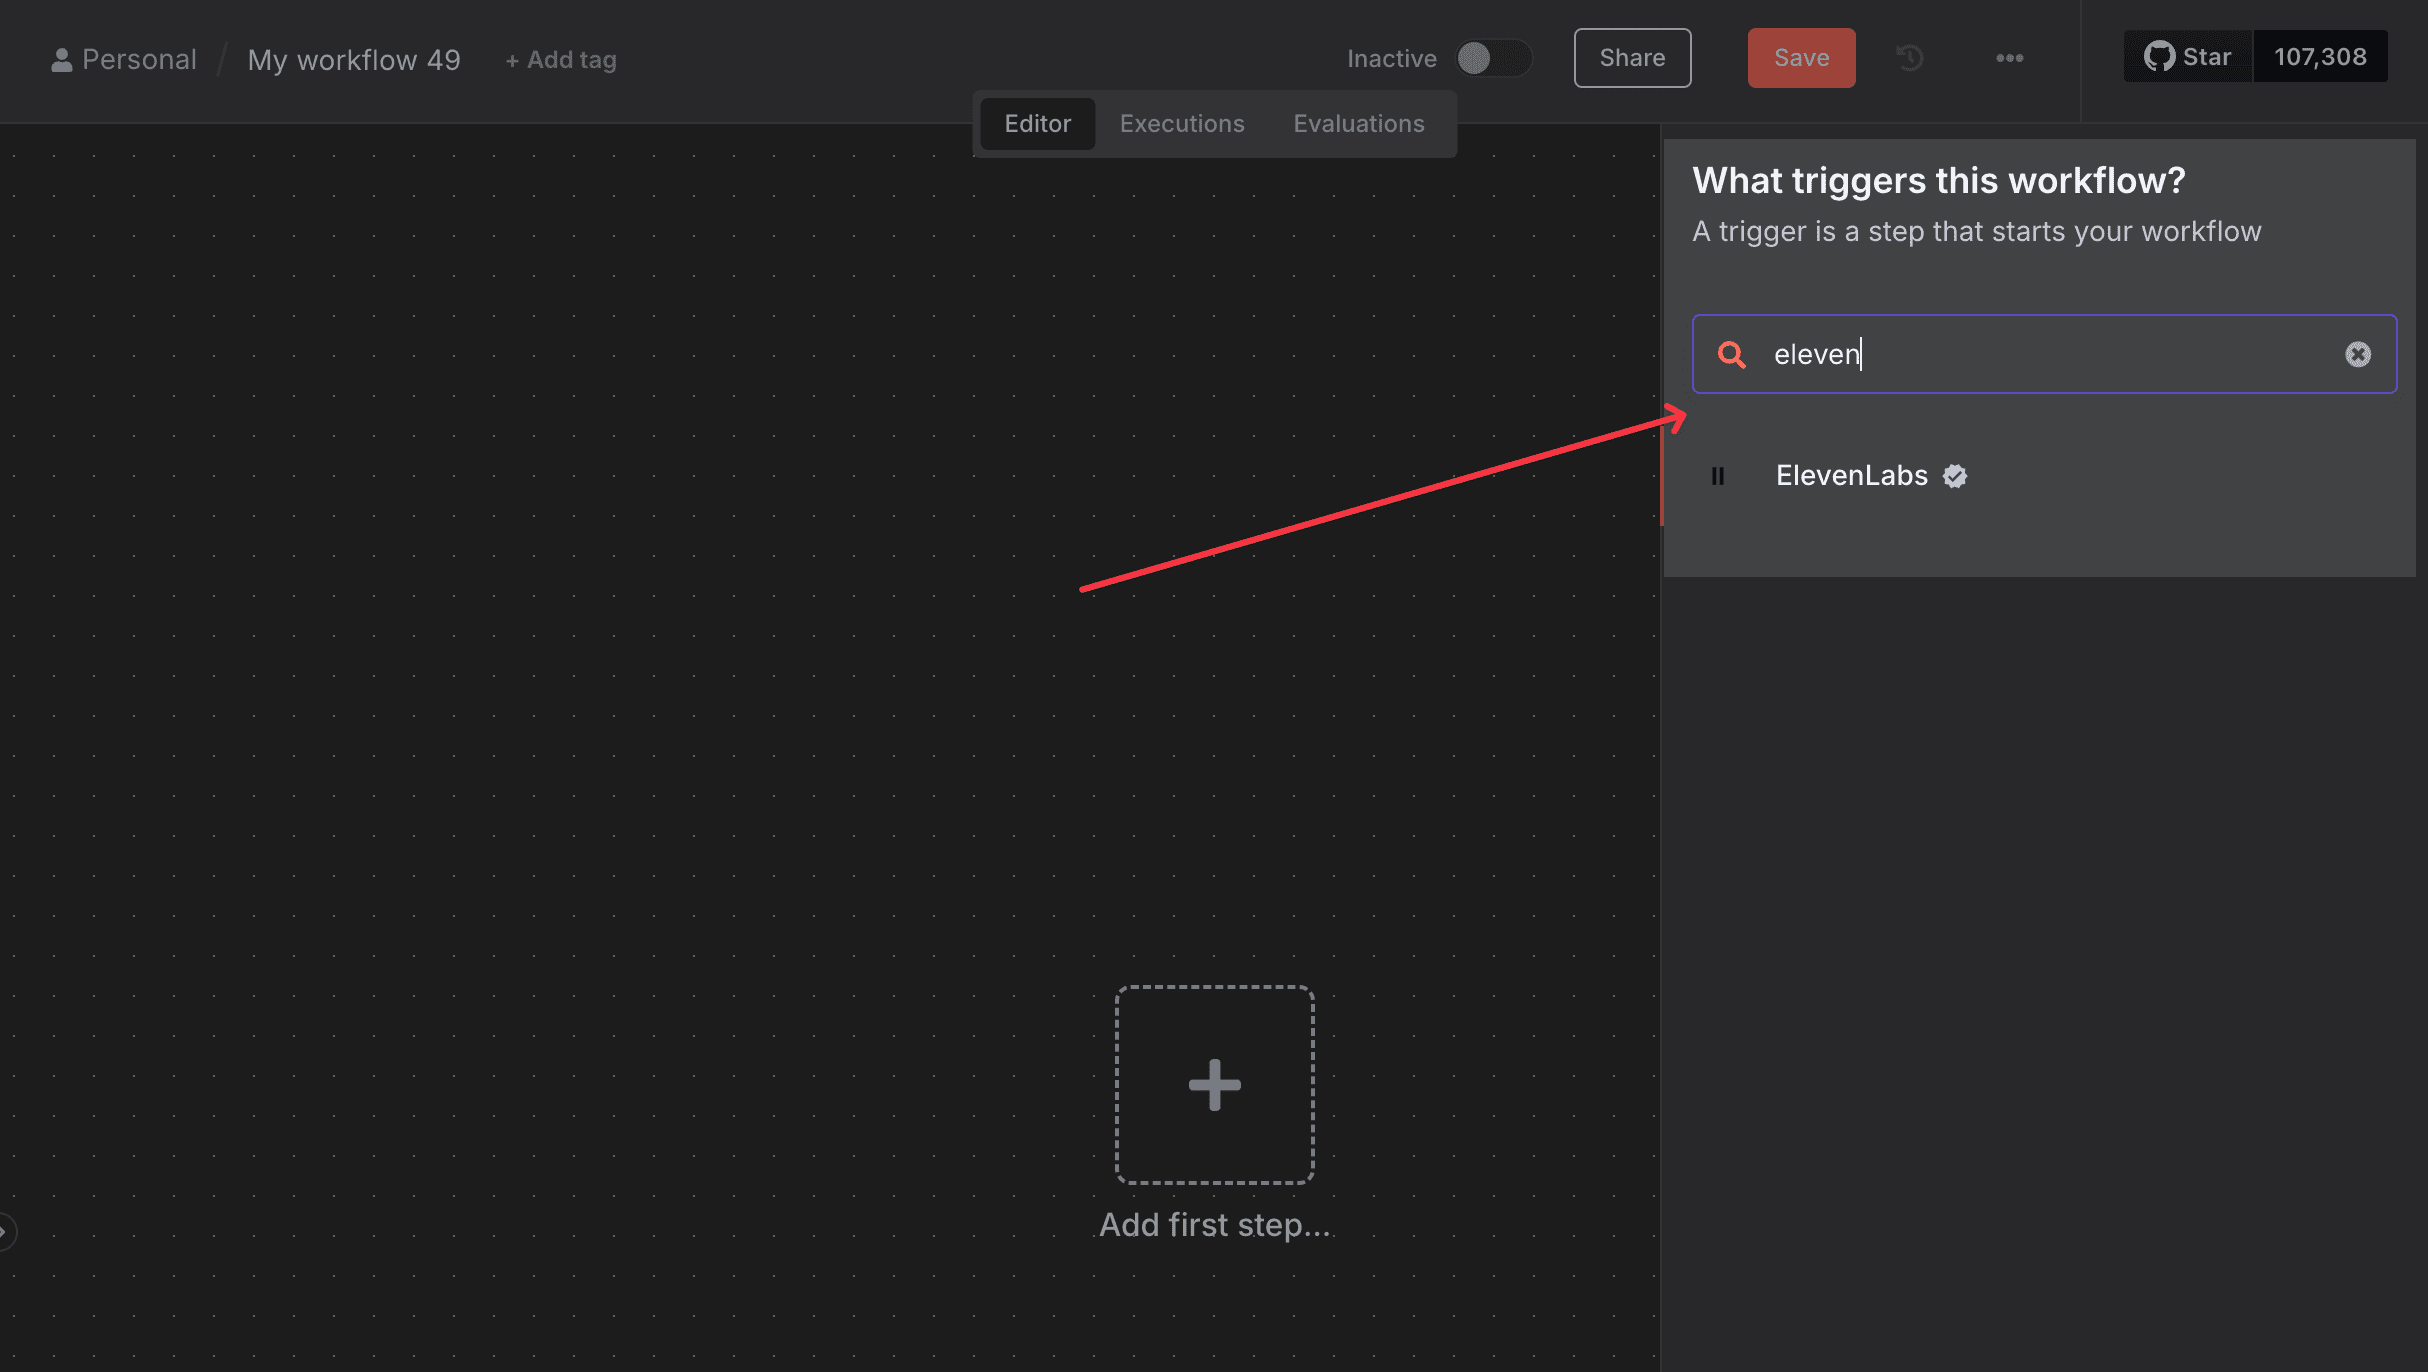Click the verified badge next to ElevenLabs
The height and width of the screenshot is (1372, 2428).
click(1954, 476)
